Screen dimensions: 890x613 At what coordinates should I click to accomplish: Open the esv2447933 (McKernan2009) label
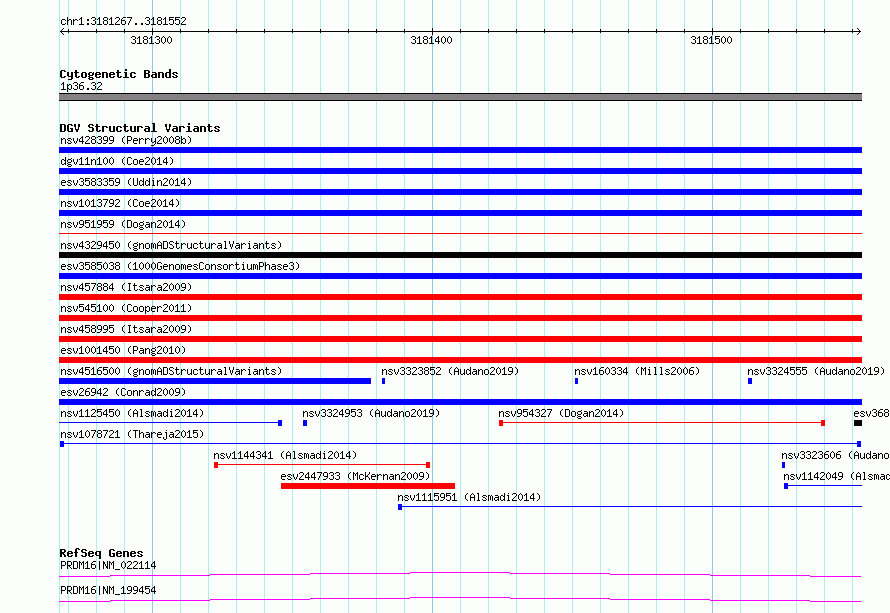[355, 476]
